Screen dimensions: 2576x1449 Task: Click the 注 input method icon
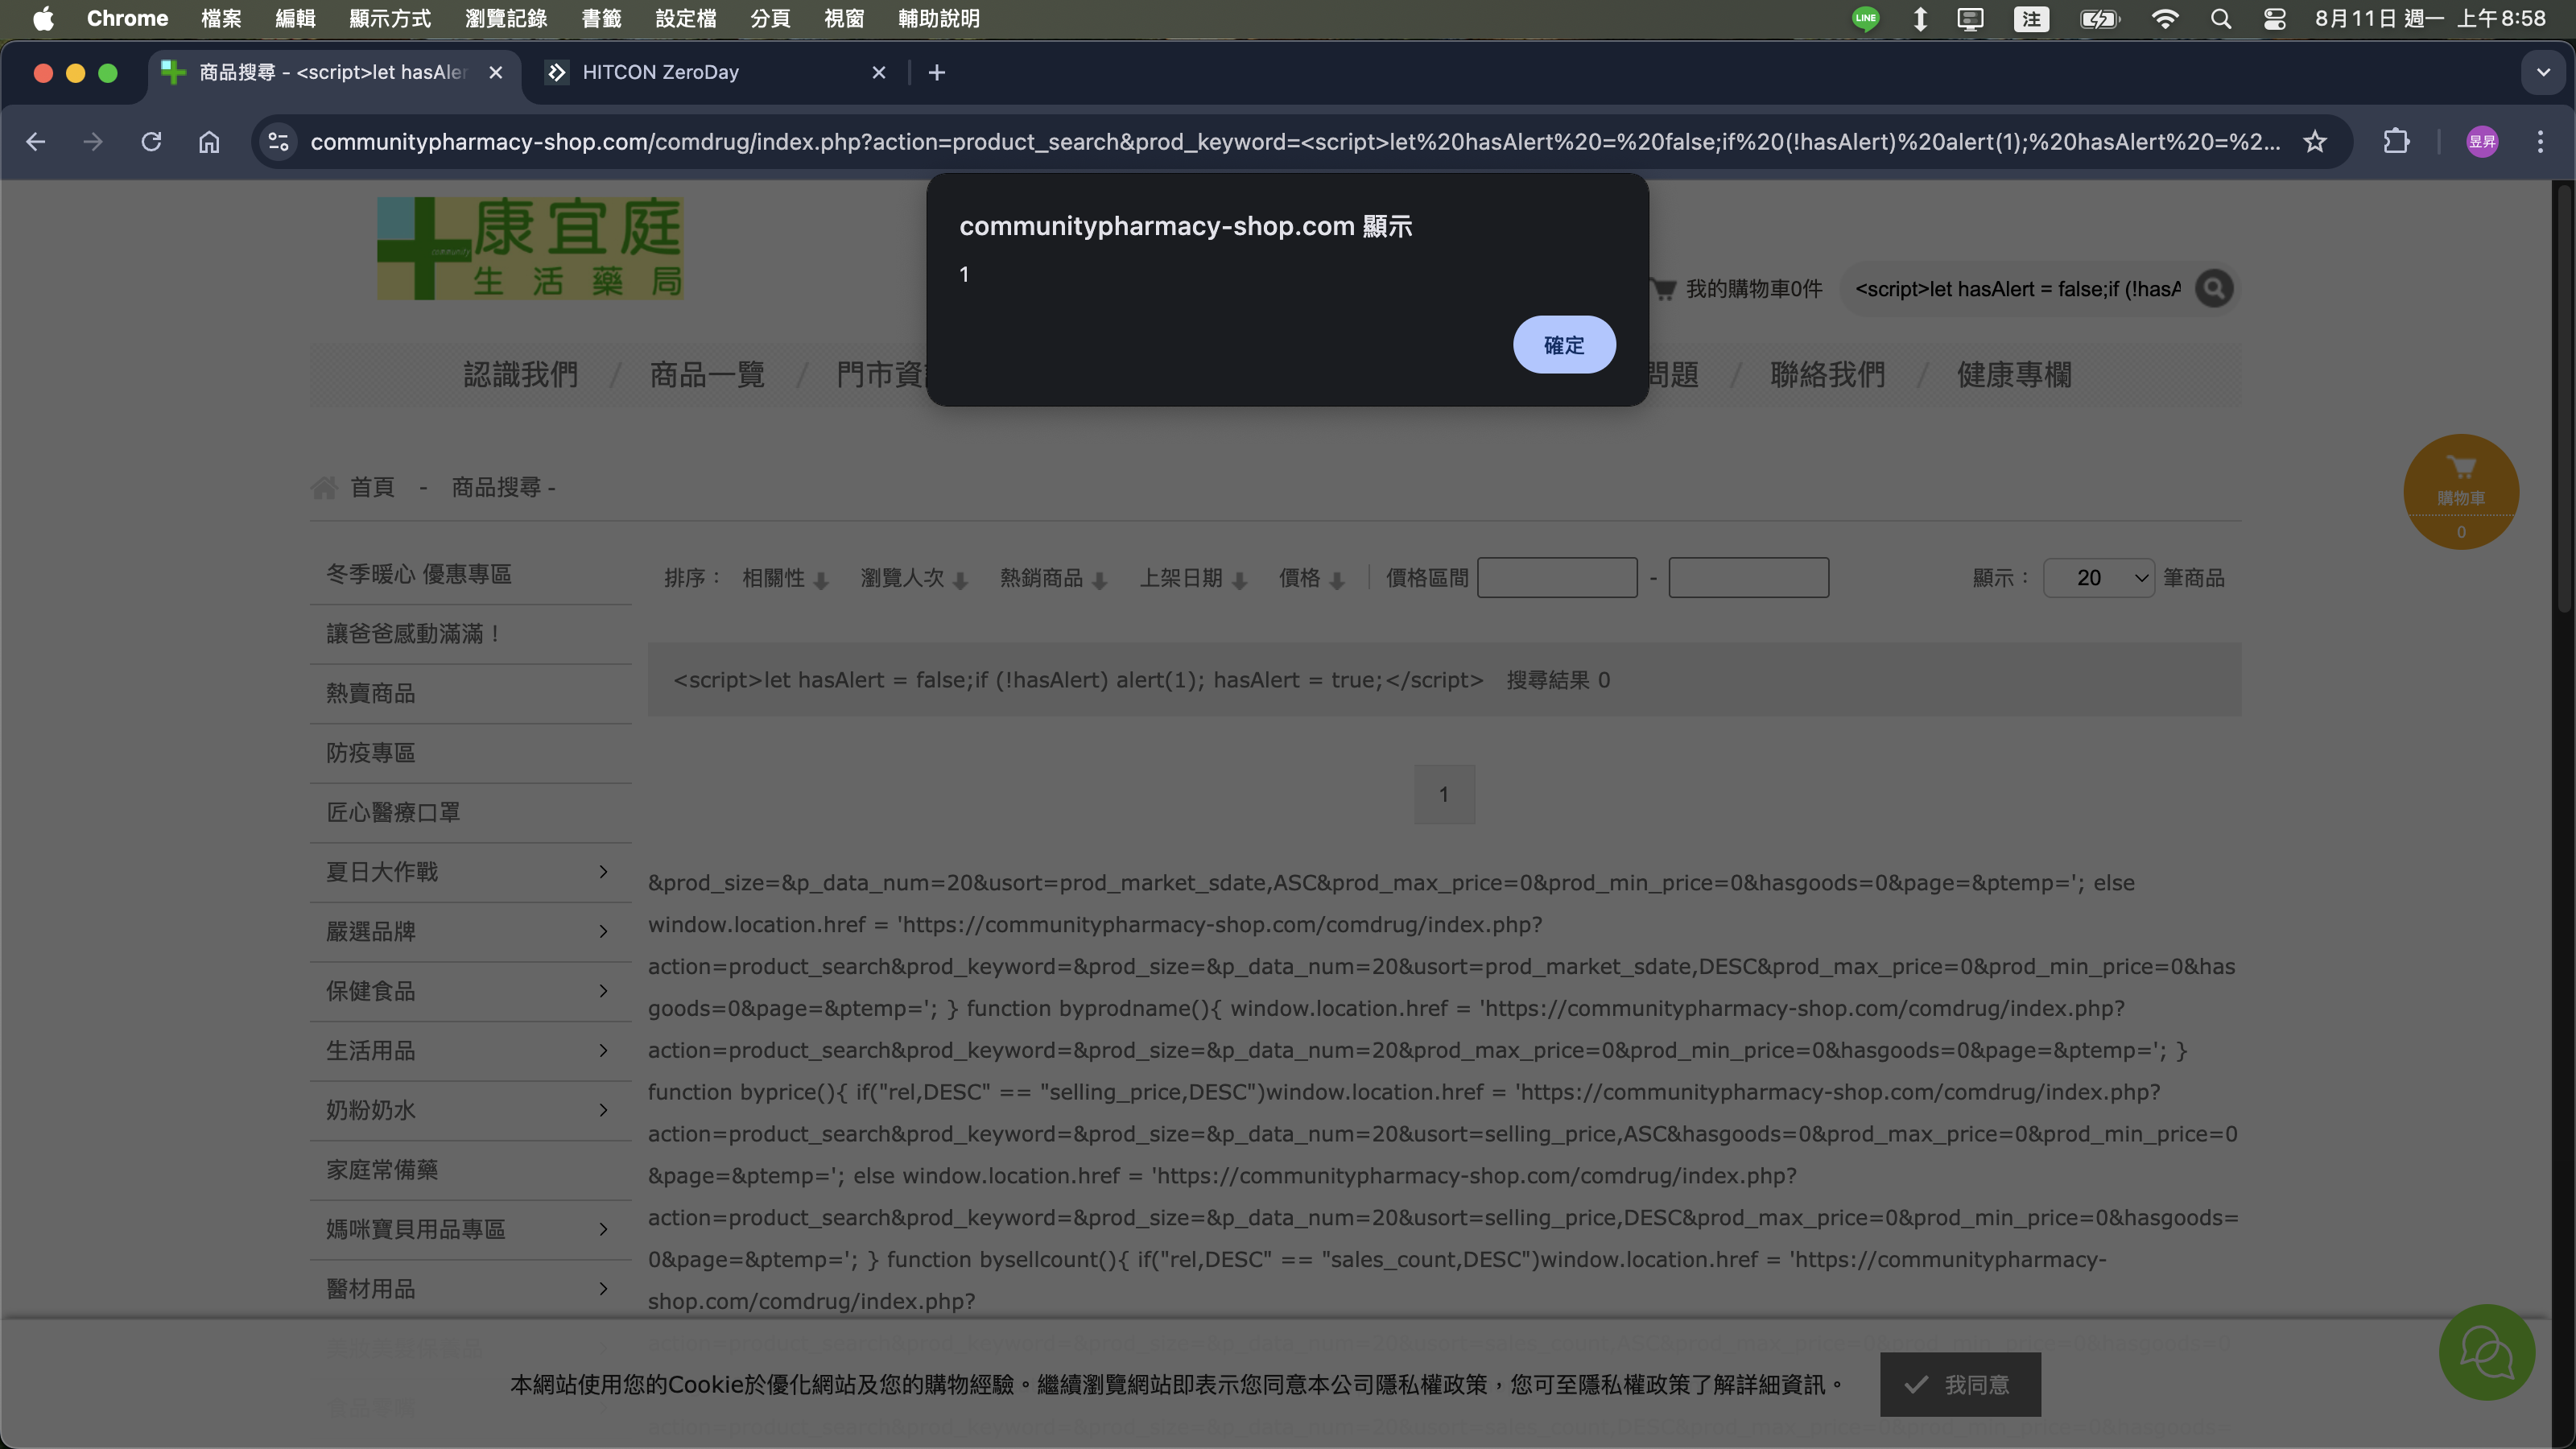[2031, 18]
